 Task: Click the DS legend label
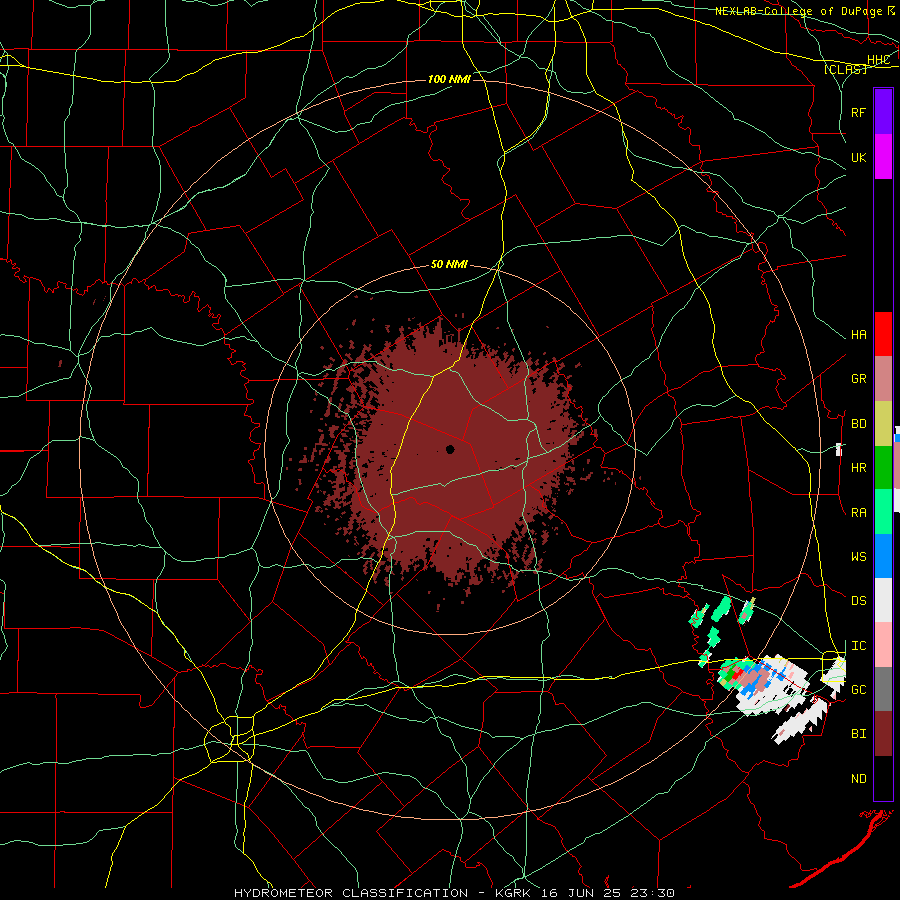point(859,601)
